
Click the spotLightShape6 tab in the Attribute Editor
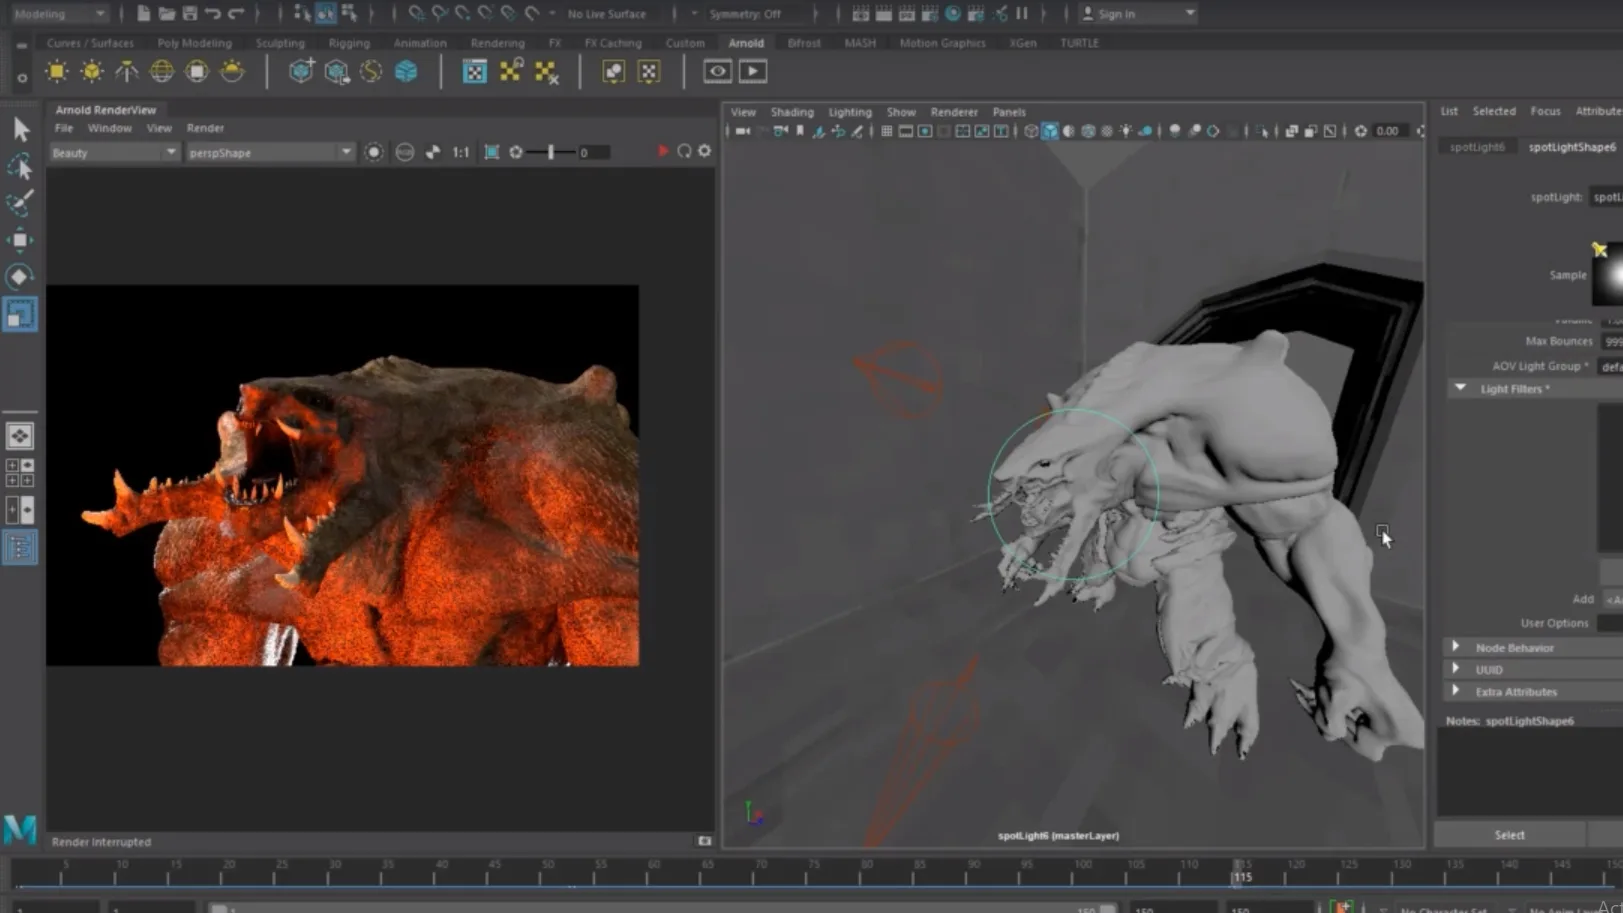point(1571,146)
